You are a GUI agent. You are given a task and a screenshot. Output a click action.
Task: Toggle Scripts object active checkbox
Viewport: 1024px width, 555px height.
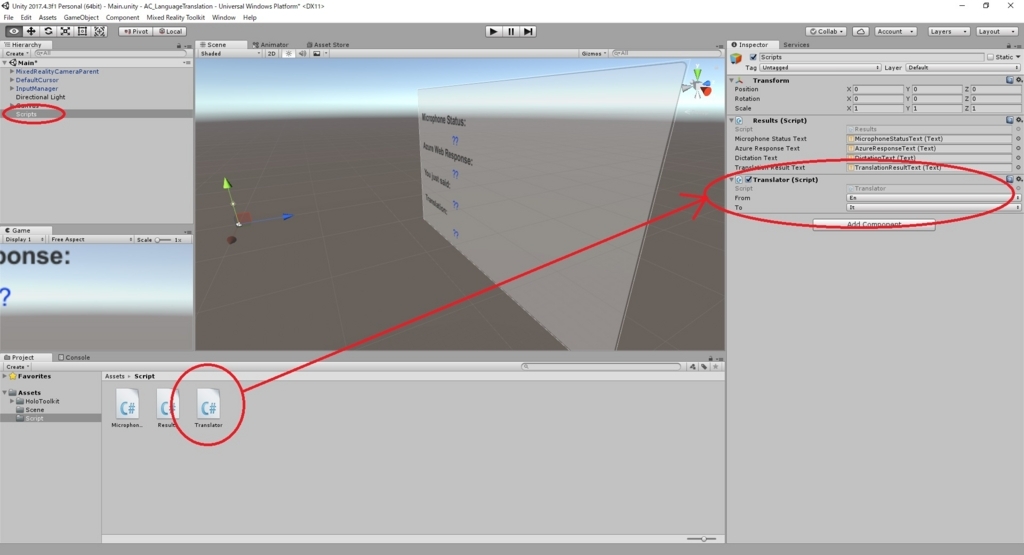point(753,57)
